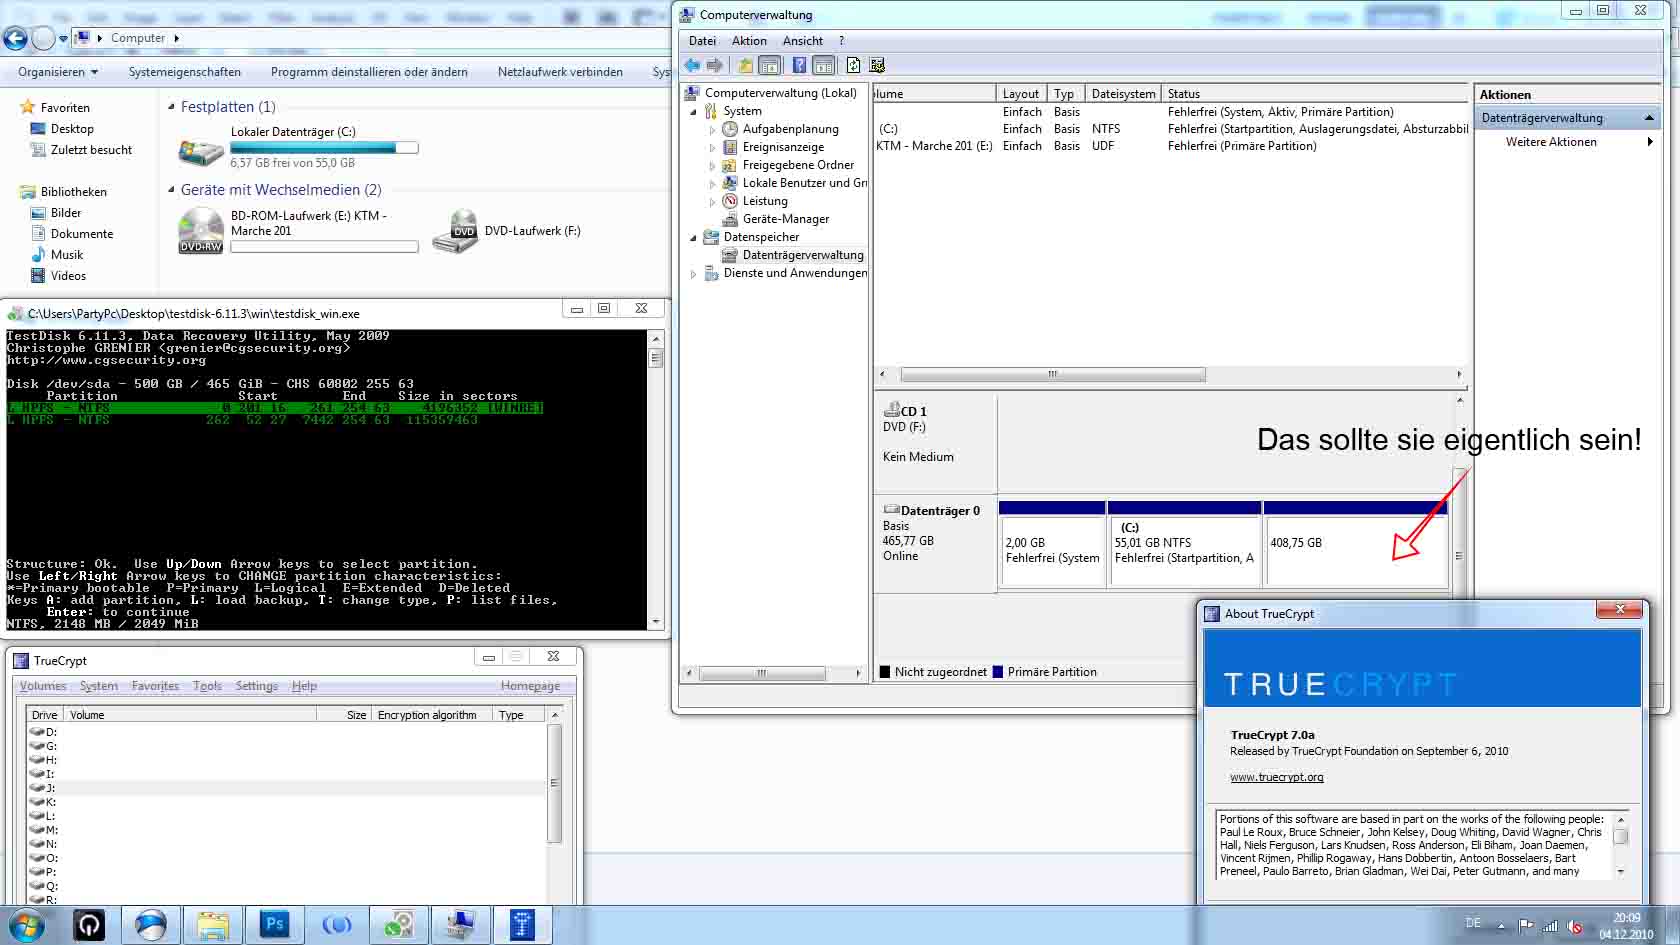Select the 408,75 GB partition block
The image size is (1680, 945).
[1355, 543]
